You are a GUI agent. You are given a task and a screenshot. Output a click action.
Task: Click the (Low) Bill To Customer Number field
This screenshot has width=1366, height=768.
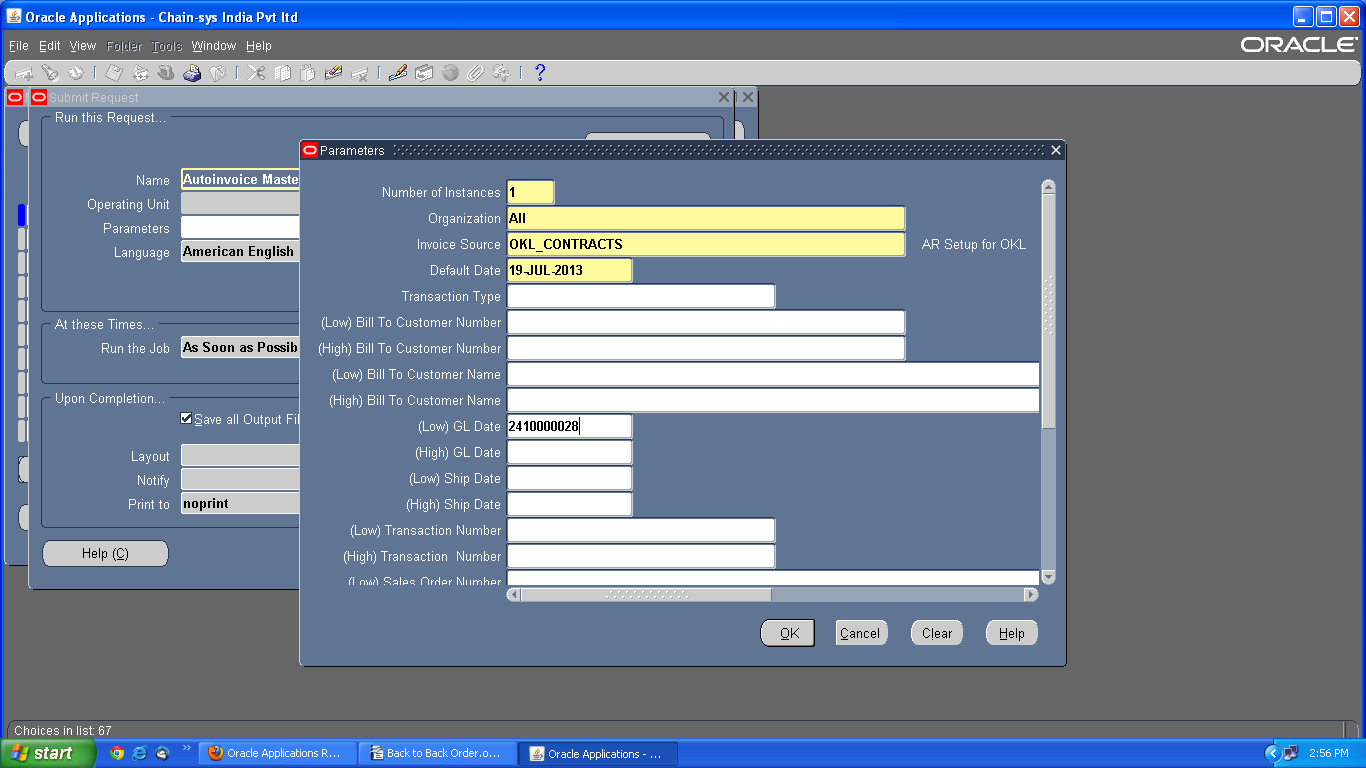[706, 322]
